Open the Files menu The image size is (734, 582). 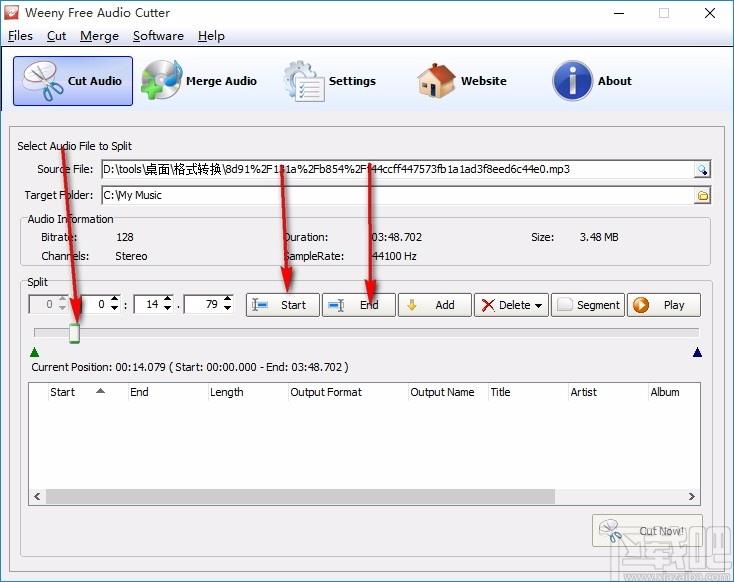20,36
